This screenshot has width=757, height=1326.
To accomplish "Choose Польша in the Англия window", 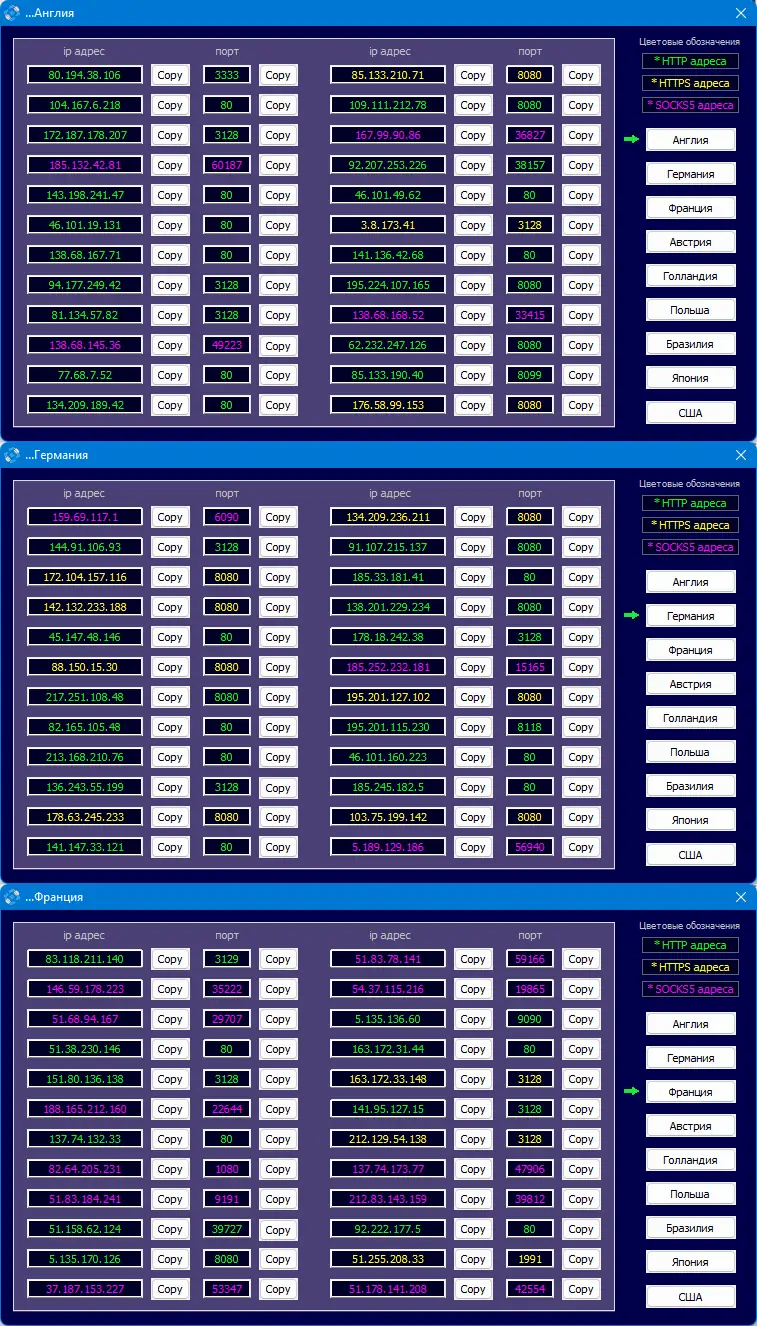I will tap(691, 310).
